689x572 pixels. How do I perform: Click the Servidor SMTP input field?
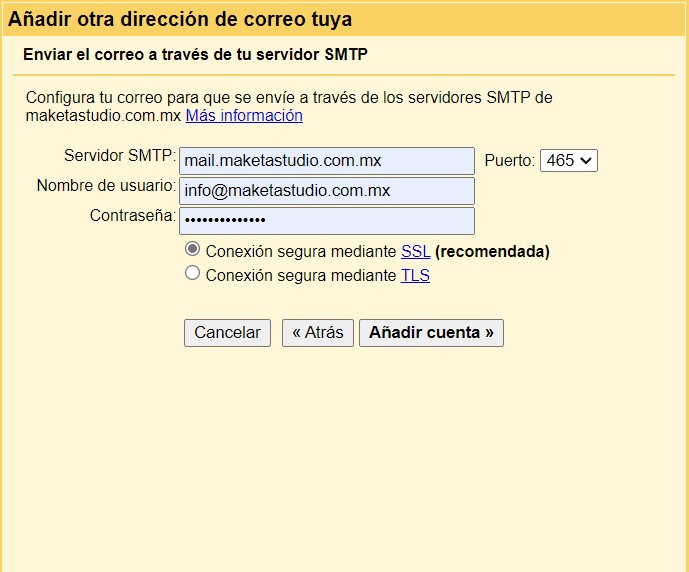tap(326, 160)
